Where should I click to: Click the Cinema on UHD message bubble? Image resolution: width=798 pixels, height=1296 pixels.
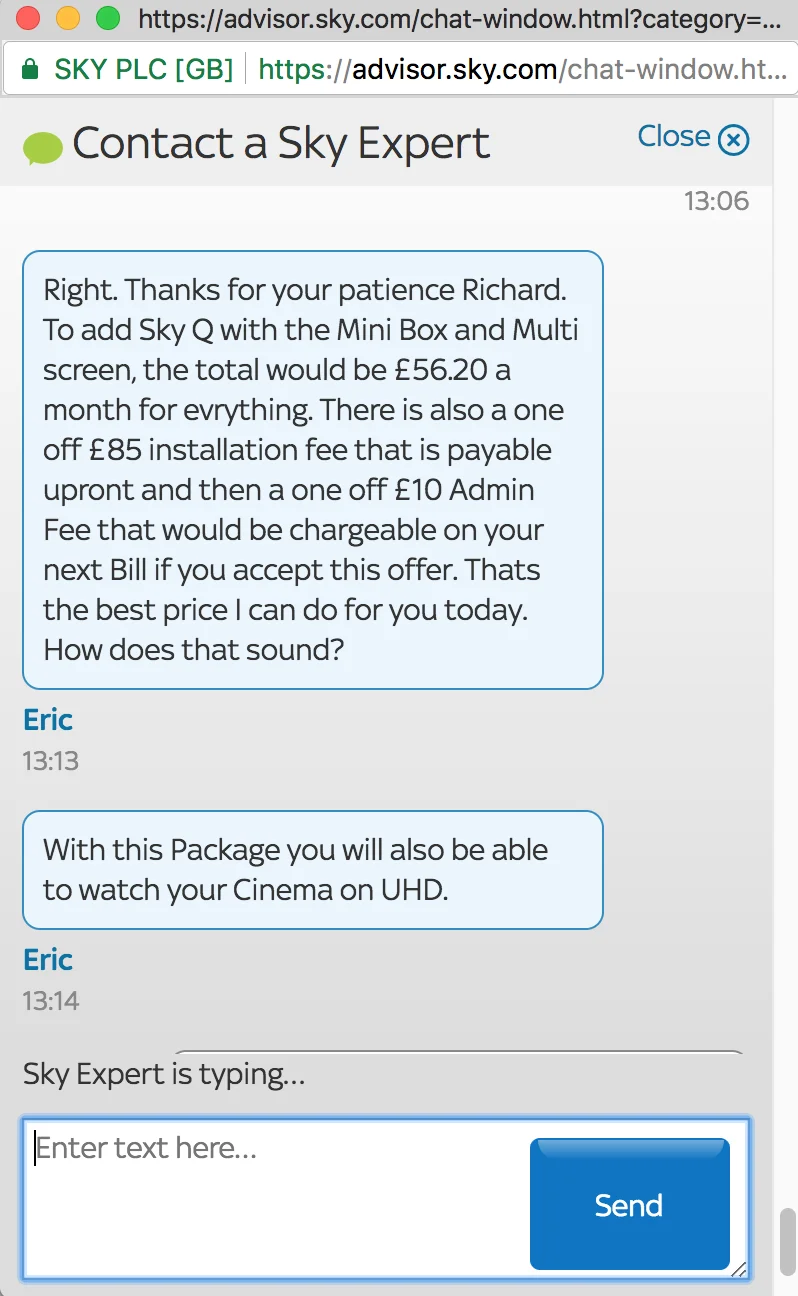313,870
